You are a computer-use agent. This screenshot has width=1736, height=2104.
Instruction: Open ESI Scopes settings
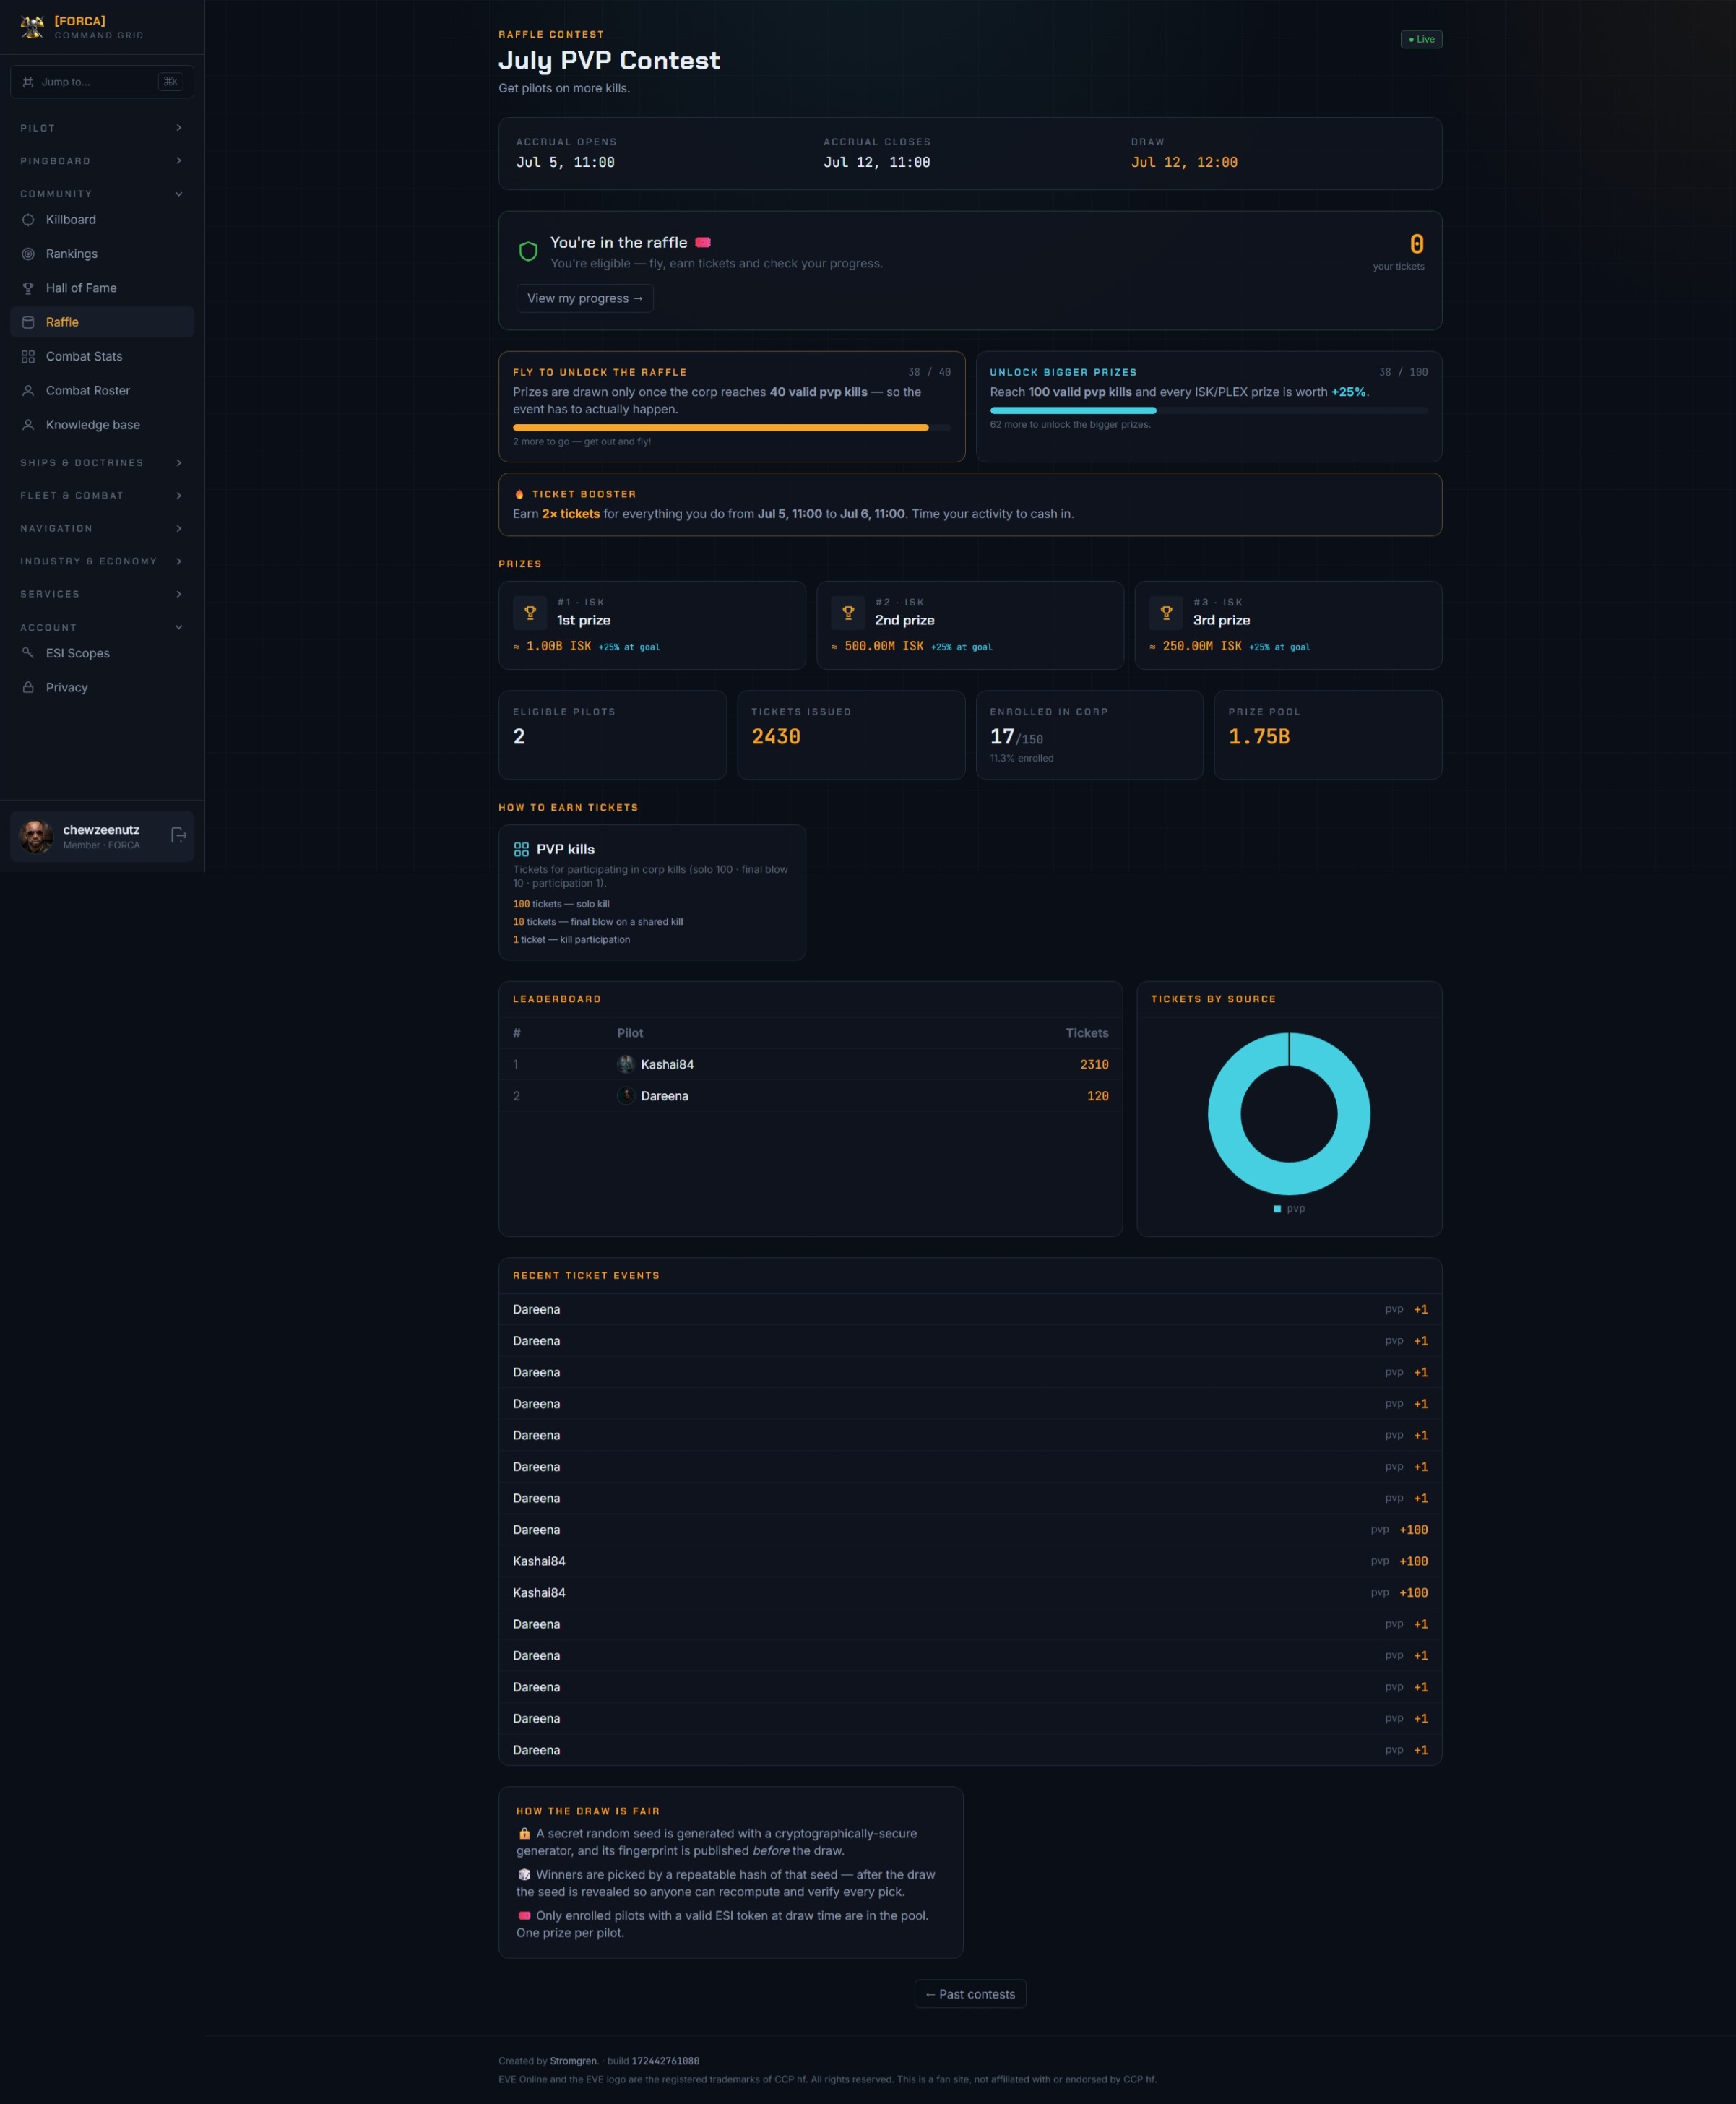tap(102, 653)
